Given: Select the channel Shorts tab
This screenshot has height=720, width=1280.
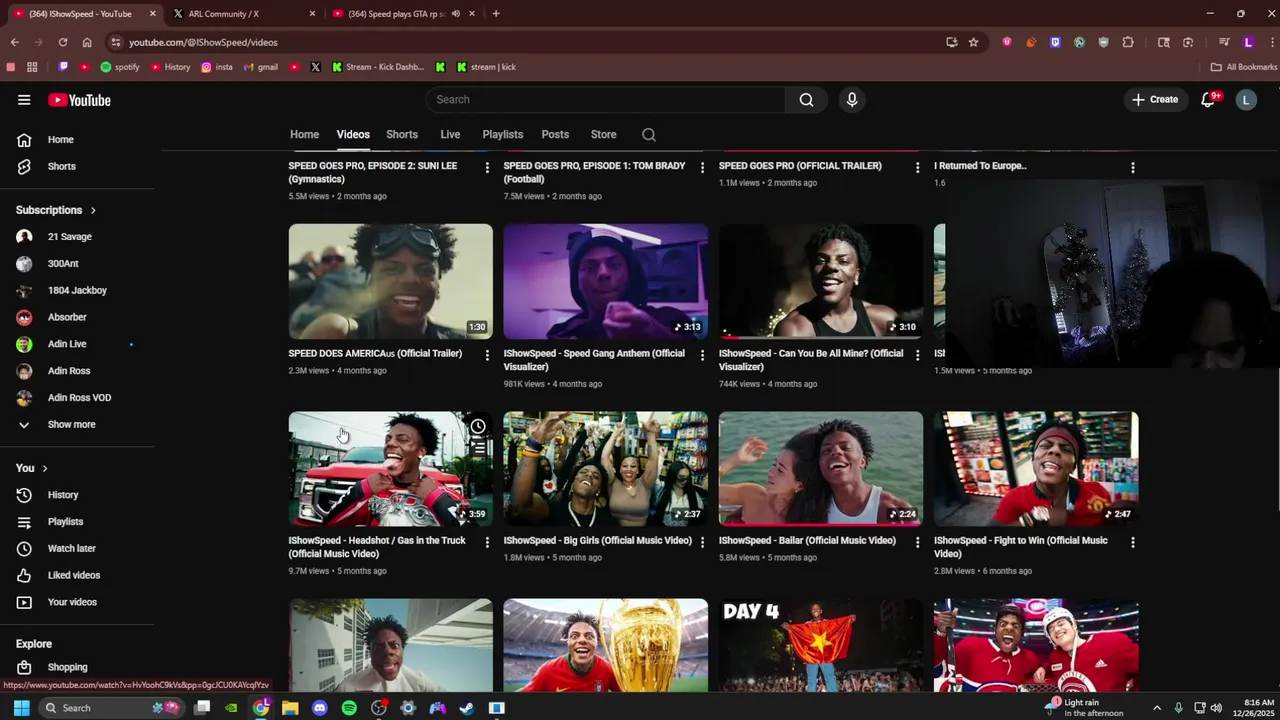Looking at the screenshot, I should [x=402, y=135].
